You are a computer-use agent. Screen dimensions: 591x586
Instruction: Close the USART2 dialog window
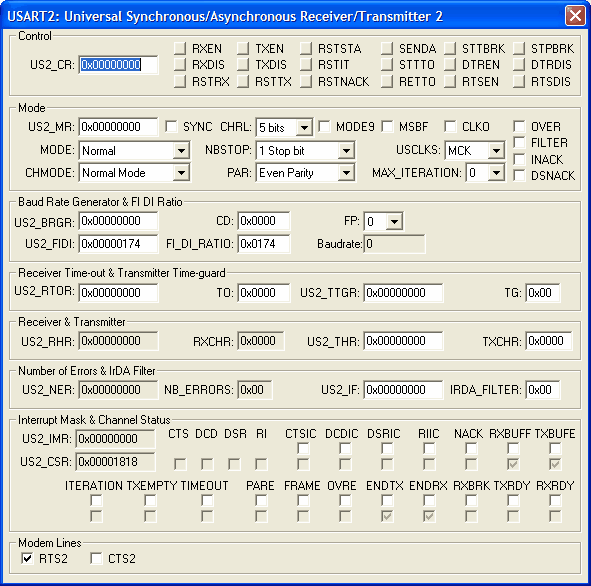click(575, 16)
